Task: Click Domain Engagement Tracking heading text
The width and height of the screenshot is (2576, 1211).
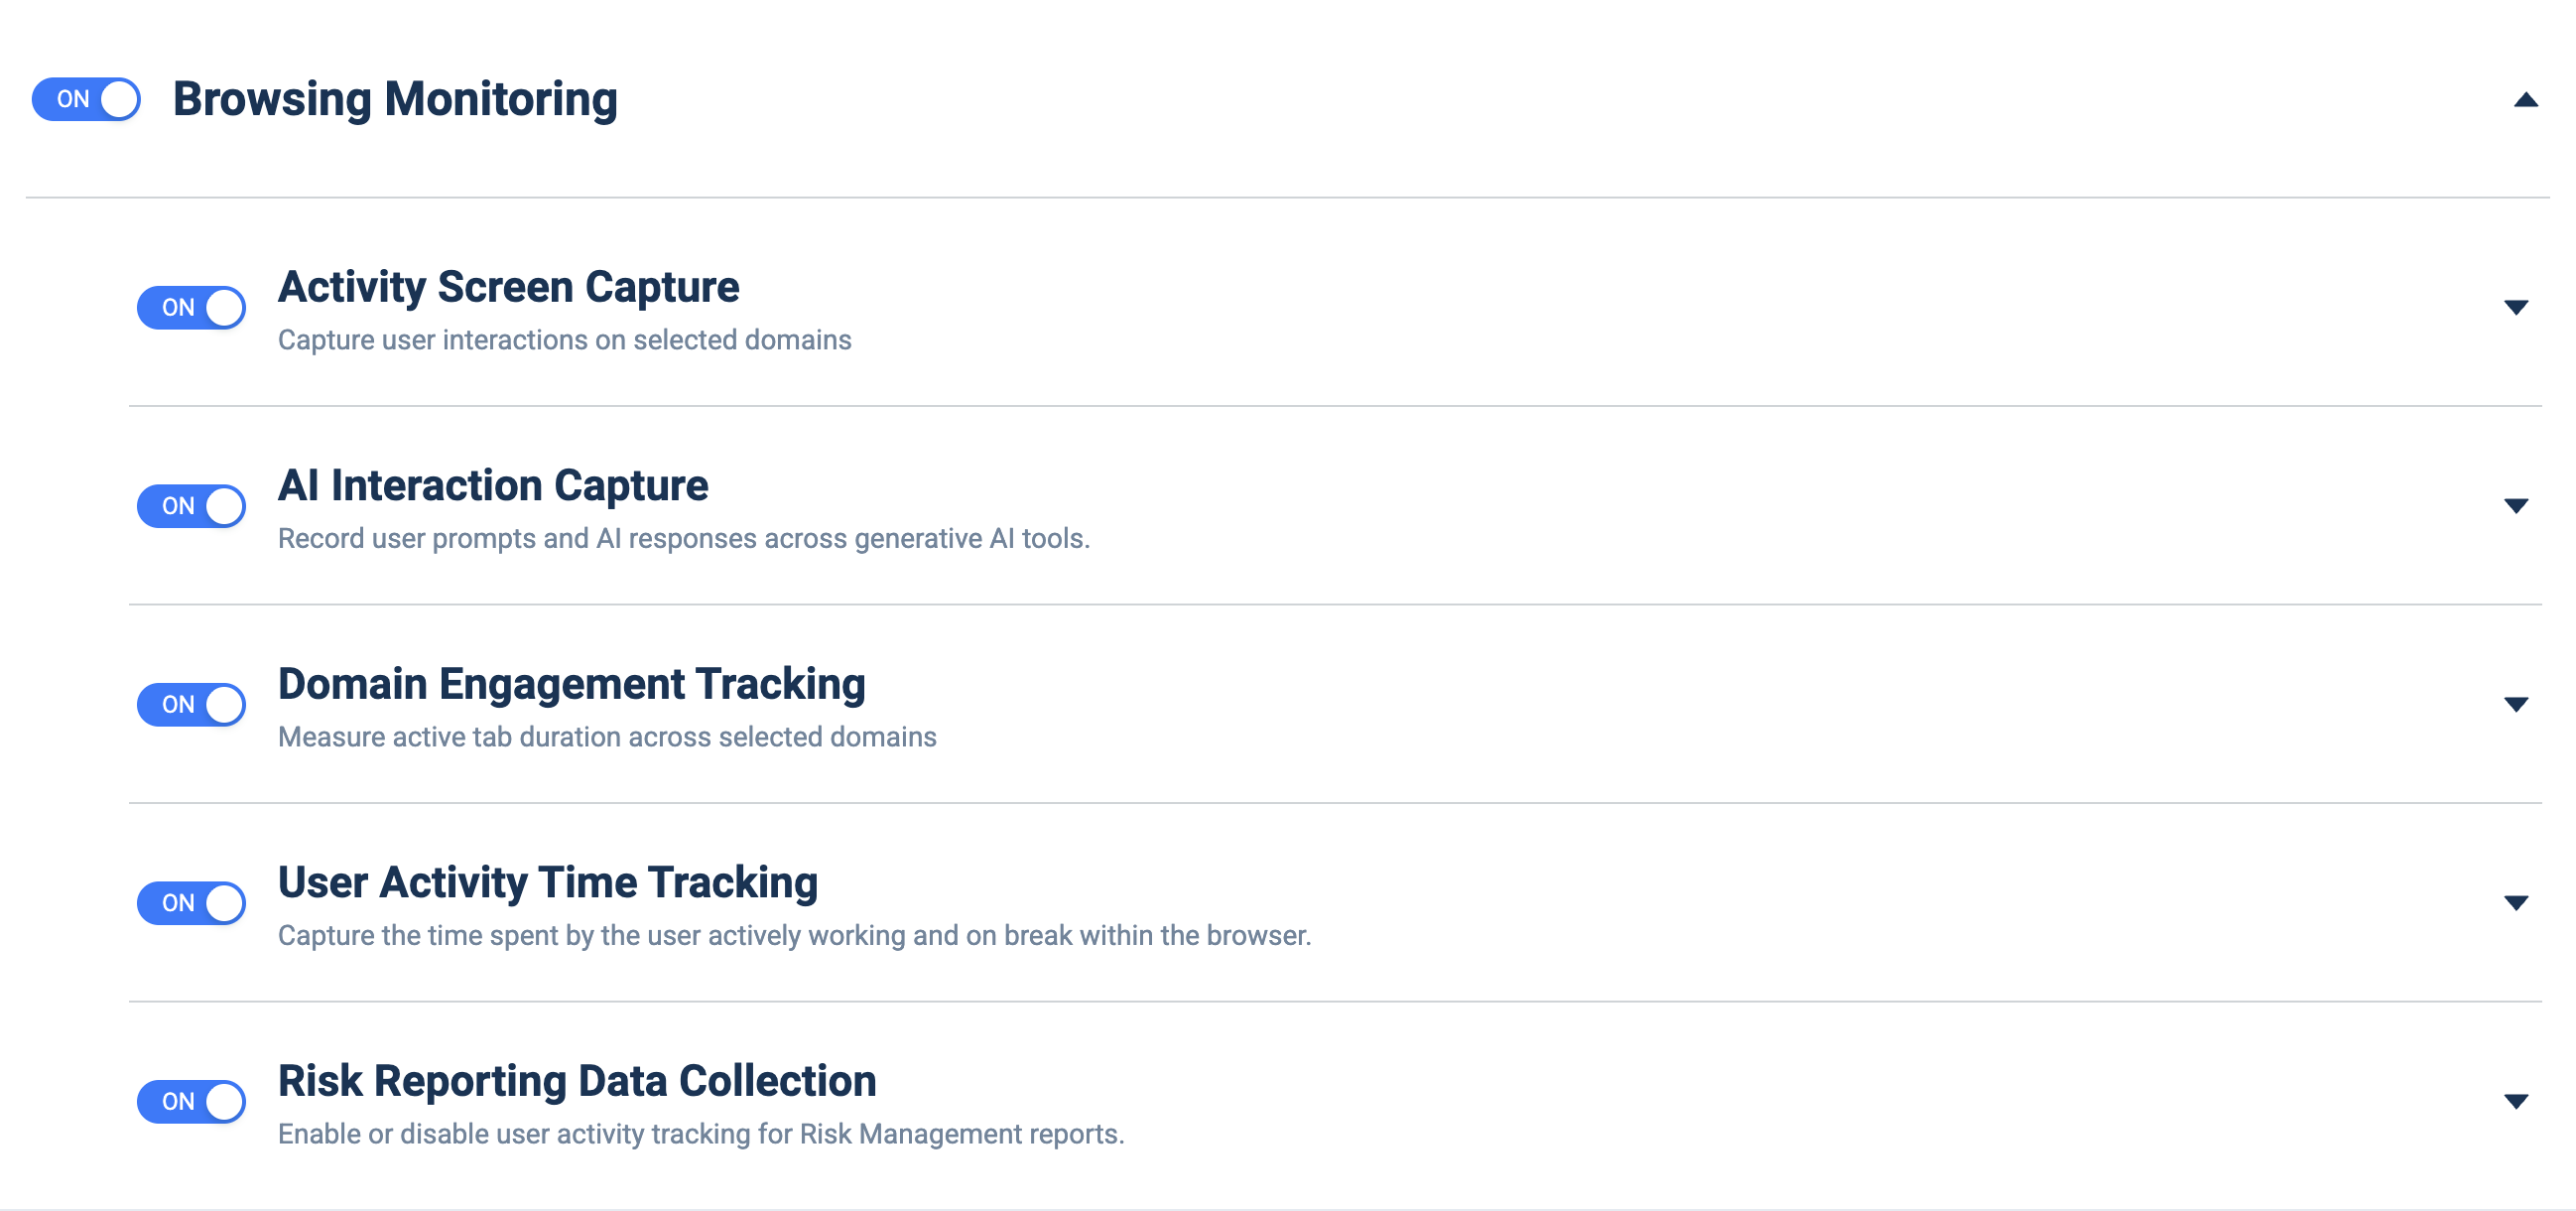Action: click(571, 684)
